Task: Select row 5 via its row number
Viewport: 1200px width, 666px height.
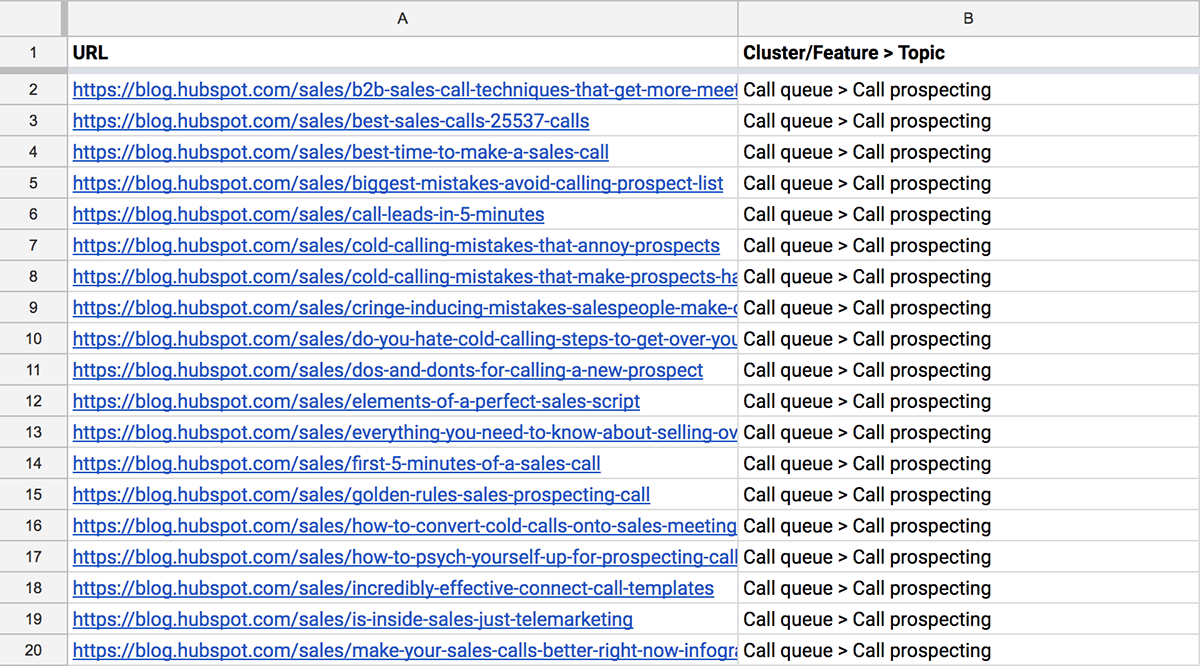Action: (x=33, y=183)
